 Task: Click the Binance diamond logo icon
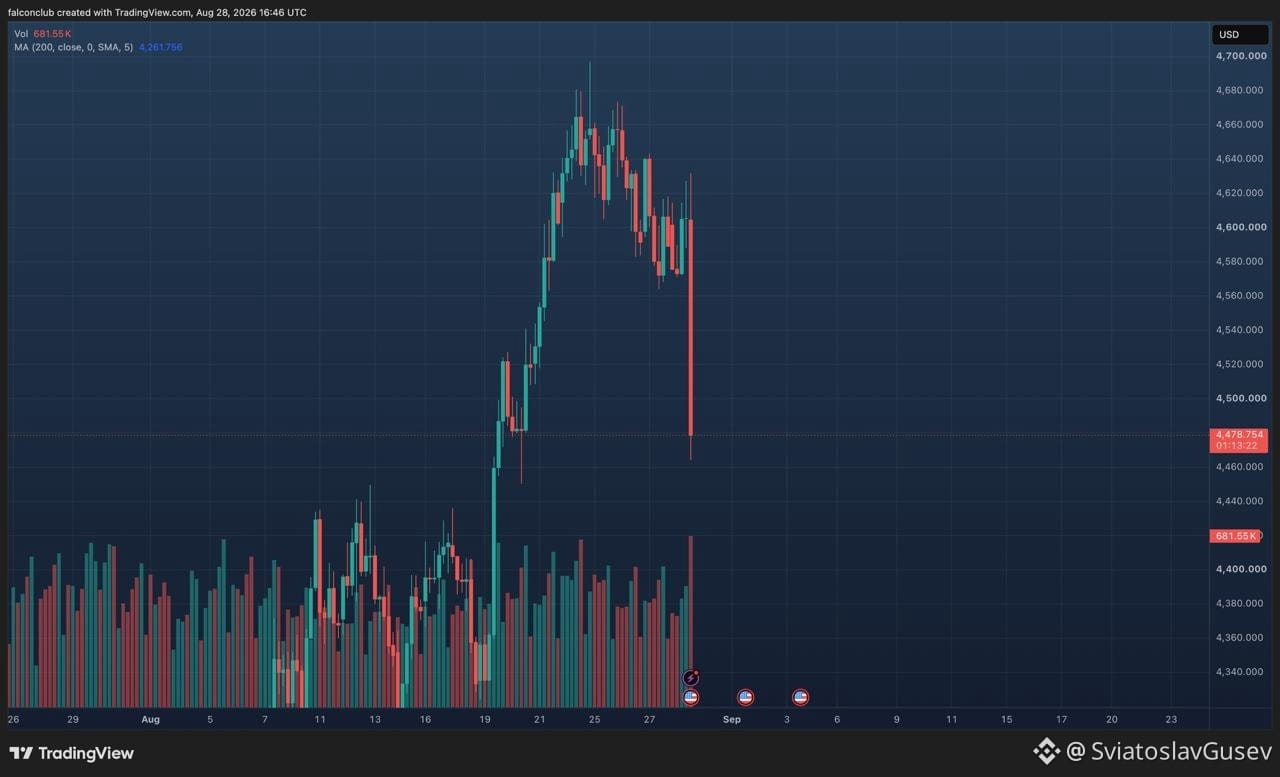(x=1046, y=751)
